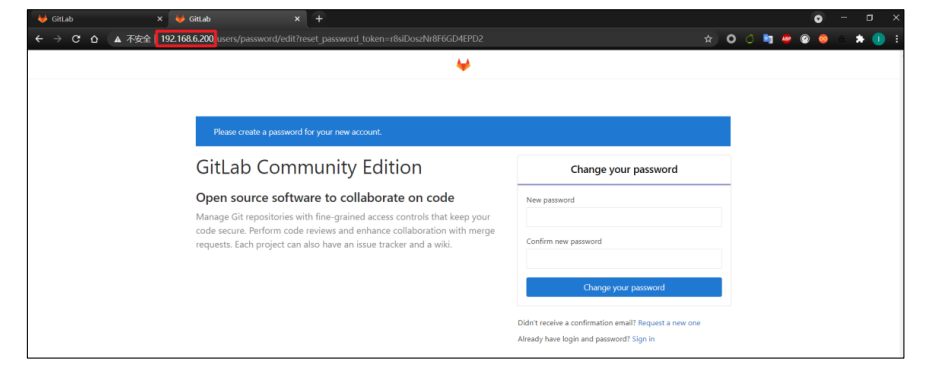Viewport: 928px width, 370px height.
Task: Add a new tab with the plus button
Action: [319, 19]
